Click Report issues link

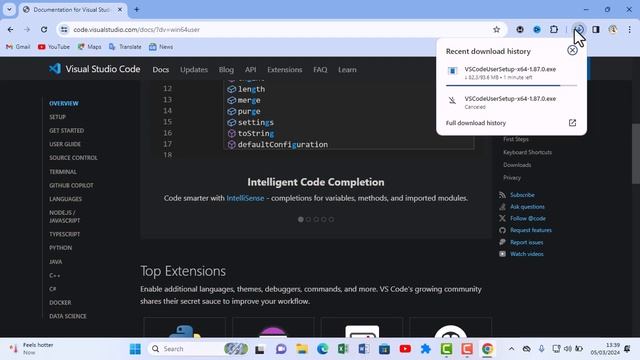point(527,242)
